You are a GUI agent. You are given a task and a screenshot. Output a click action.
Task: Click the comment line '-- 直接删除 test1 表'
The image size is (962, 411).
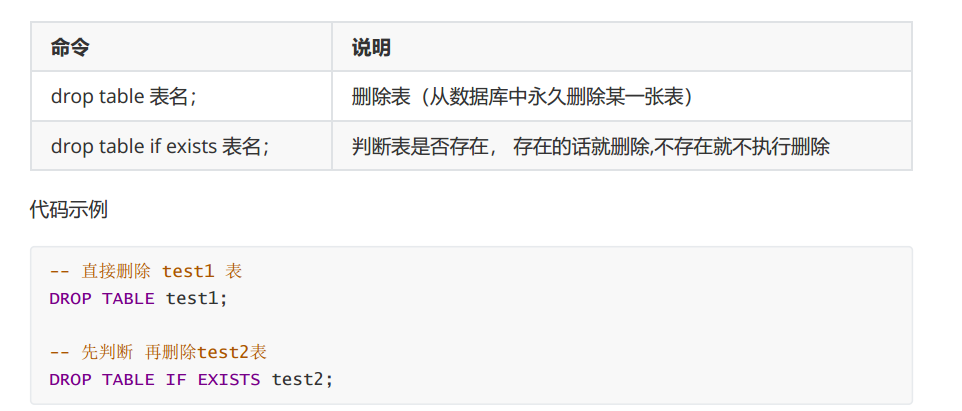coord(146,271)
